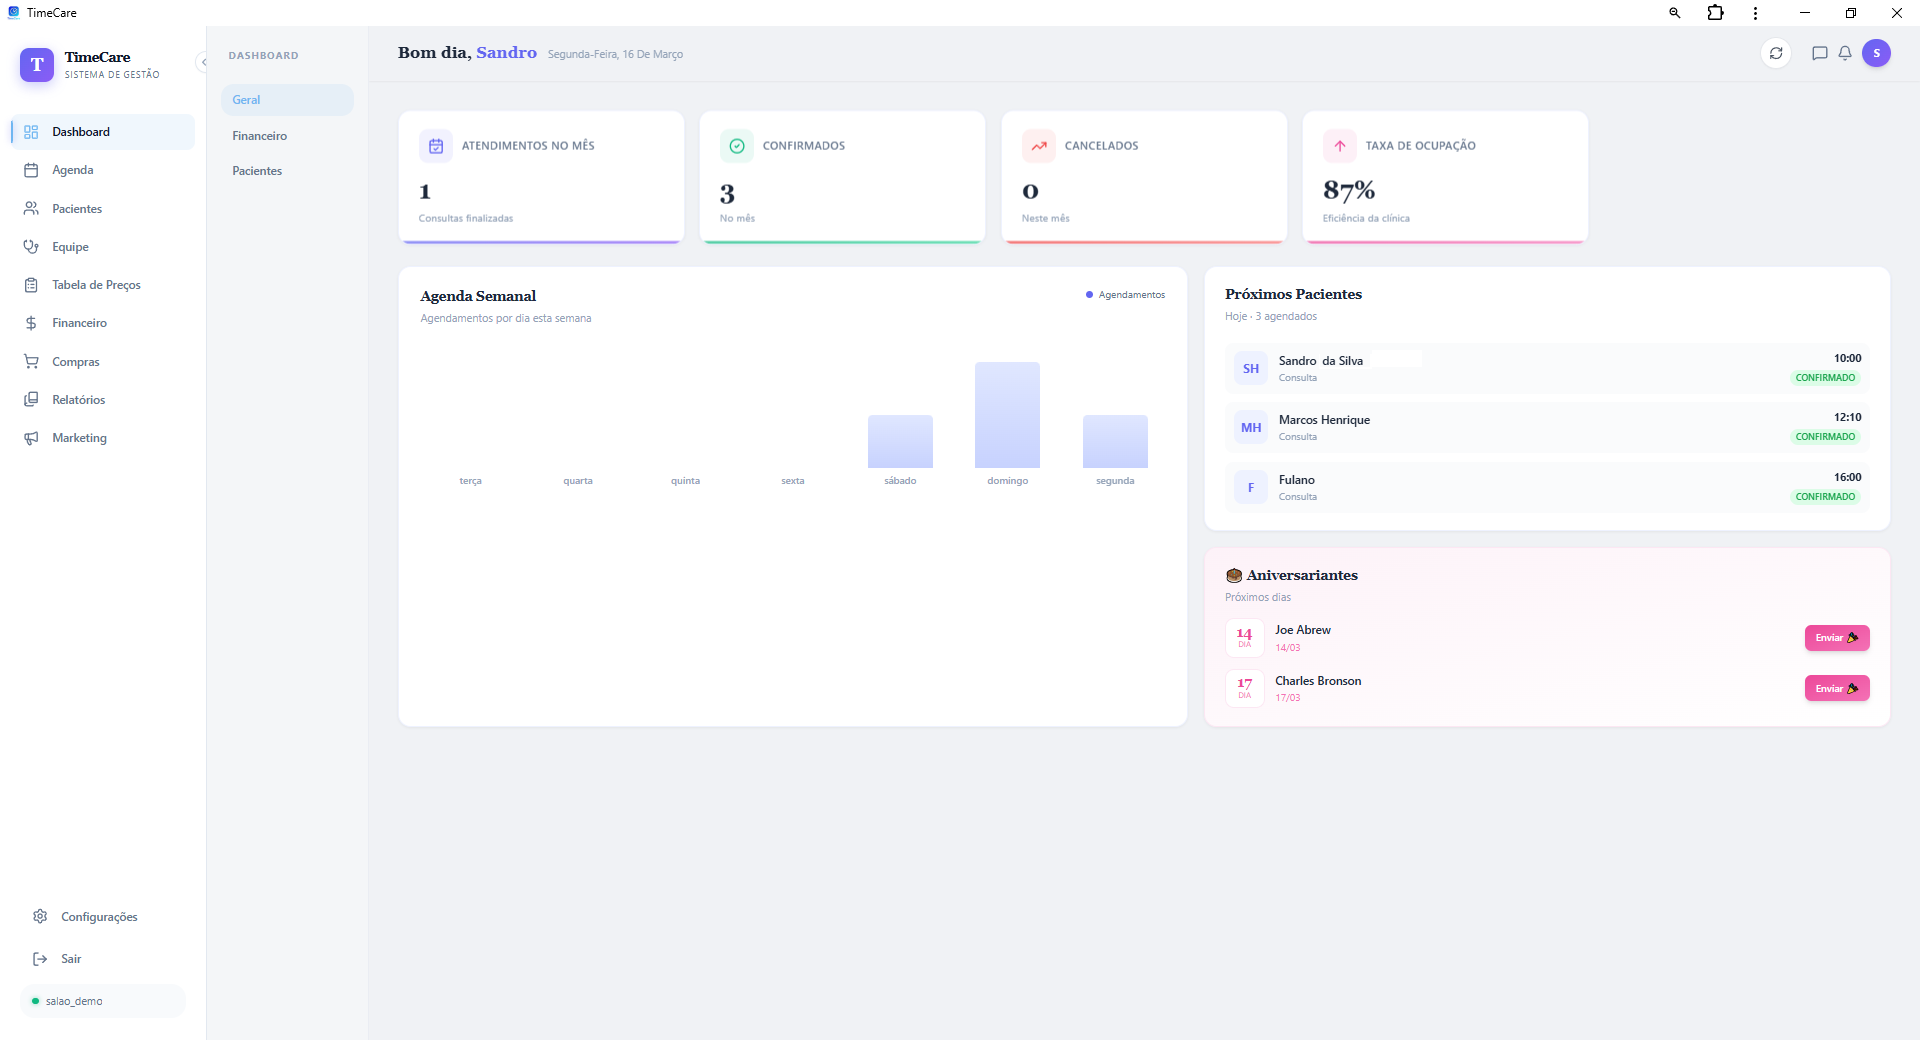The image size is (1920, 1040).
Task: Open notifications via bell icon
Action: pos(1845,53)
